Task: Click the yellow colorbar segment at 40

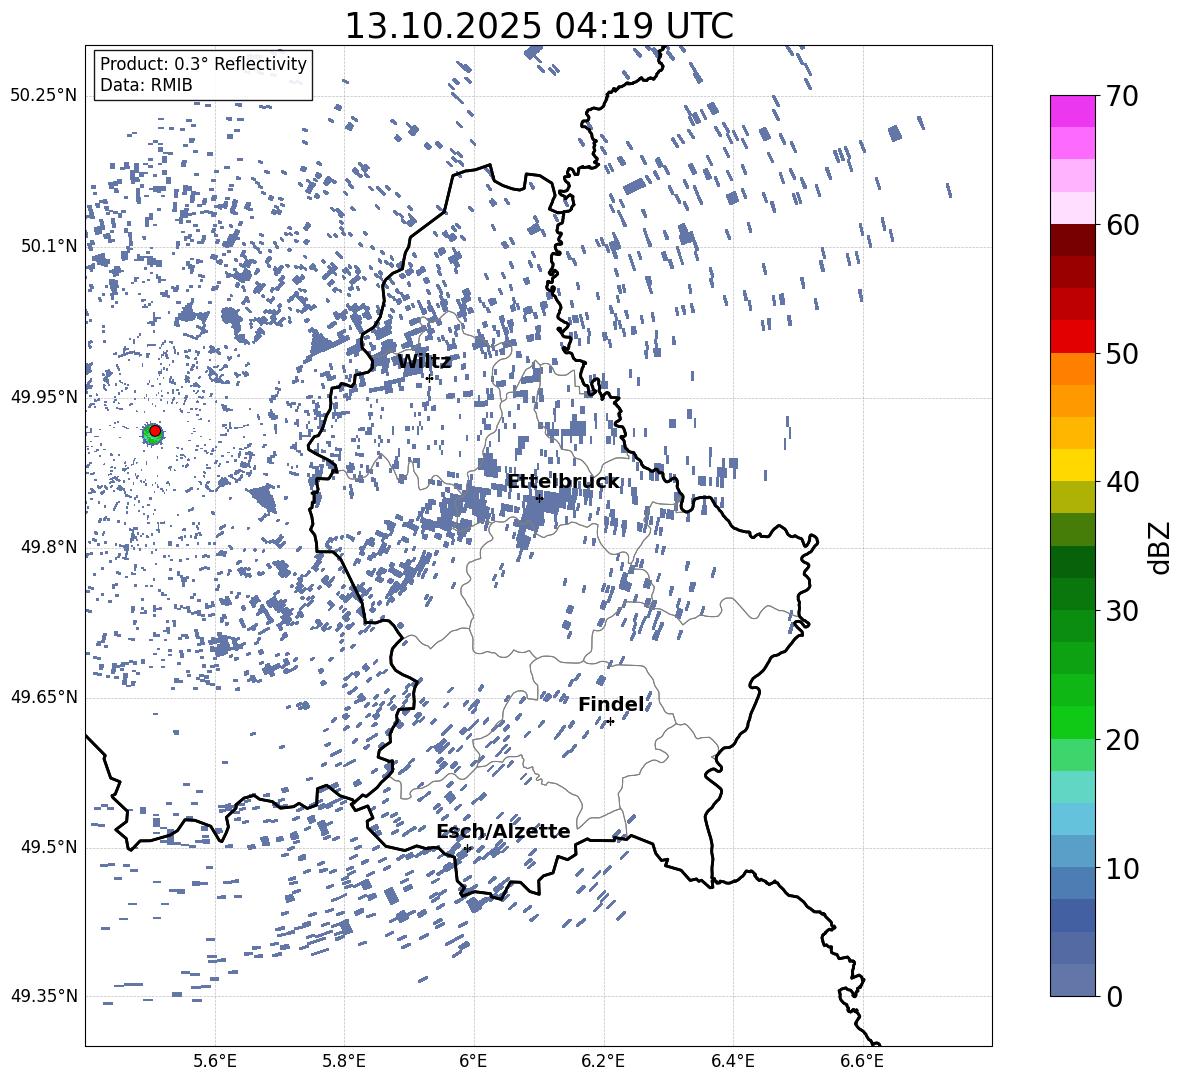Action: [1073, 465]
